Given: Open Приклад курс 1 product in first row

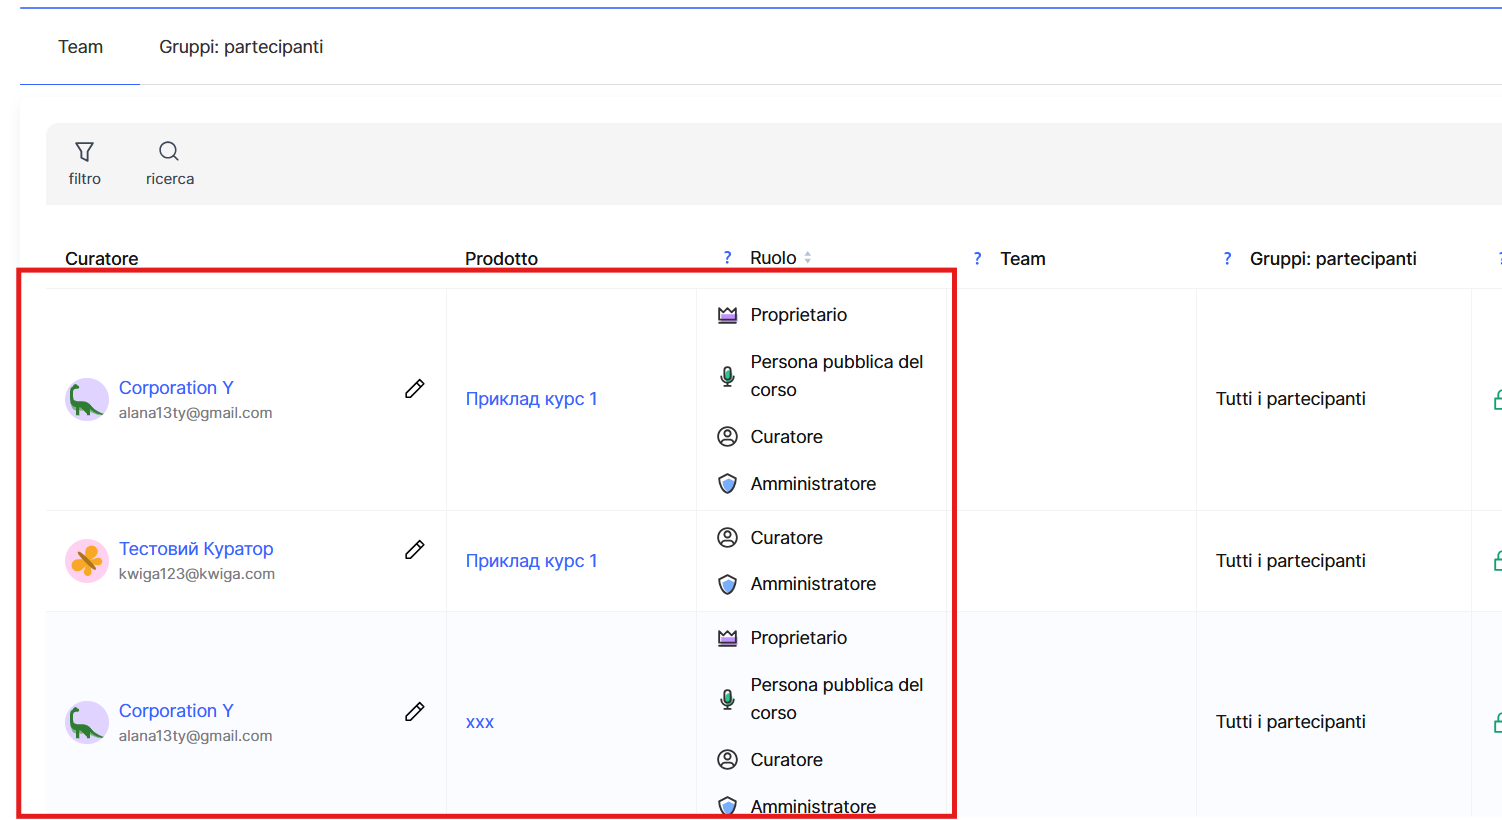Looking at the screenshot, I should tap(531, 399).
